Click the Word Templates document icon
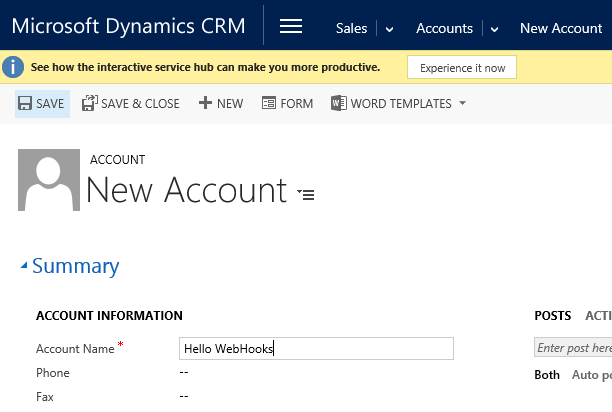 [x=338, y=103]
